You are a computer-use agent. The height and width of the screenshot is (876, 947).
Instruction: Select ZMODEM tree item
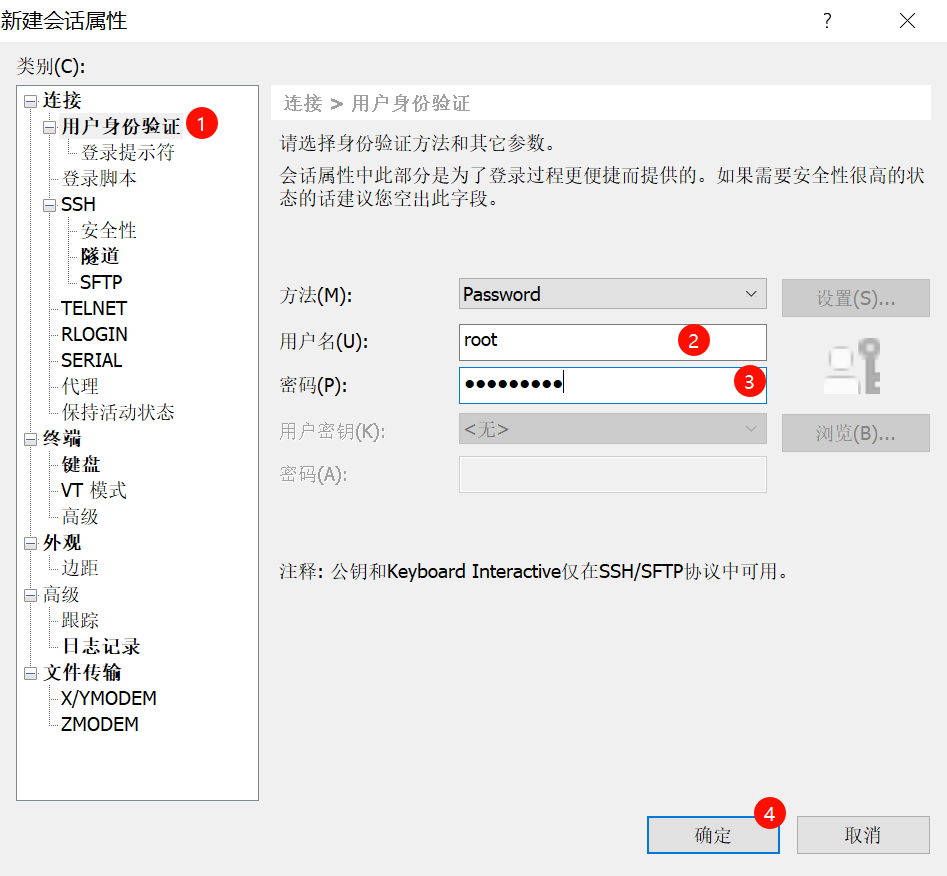tap(100, 724)
